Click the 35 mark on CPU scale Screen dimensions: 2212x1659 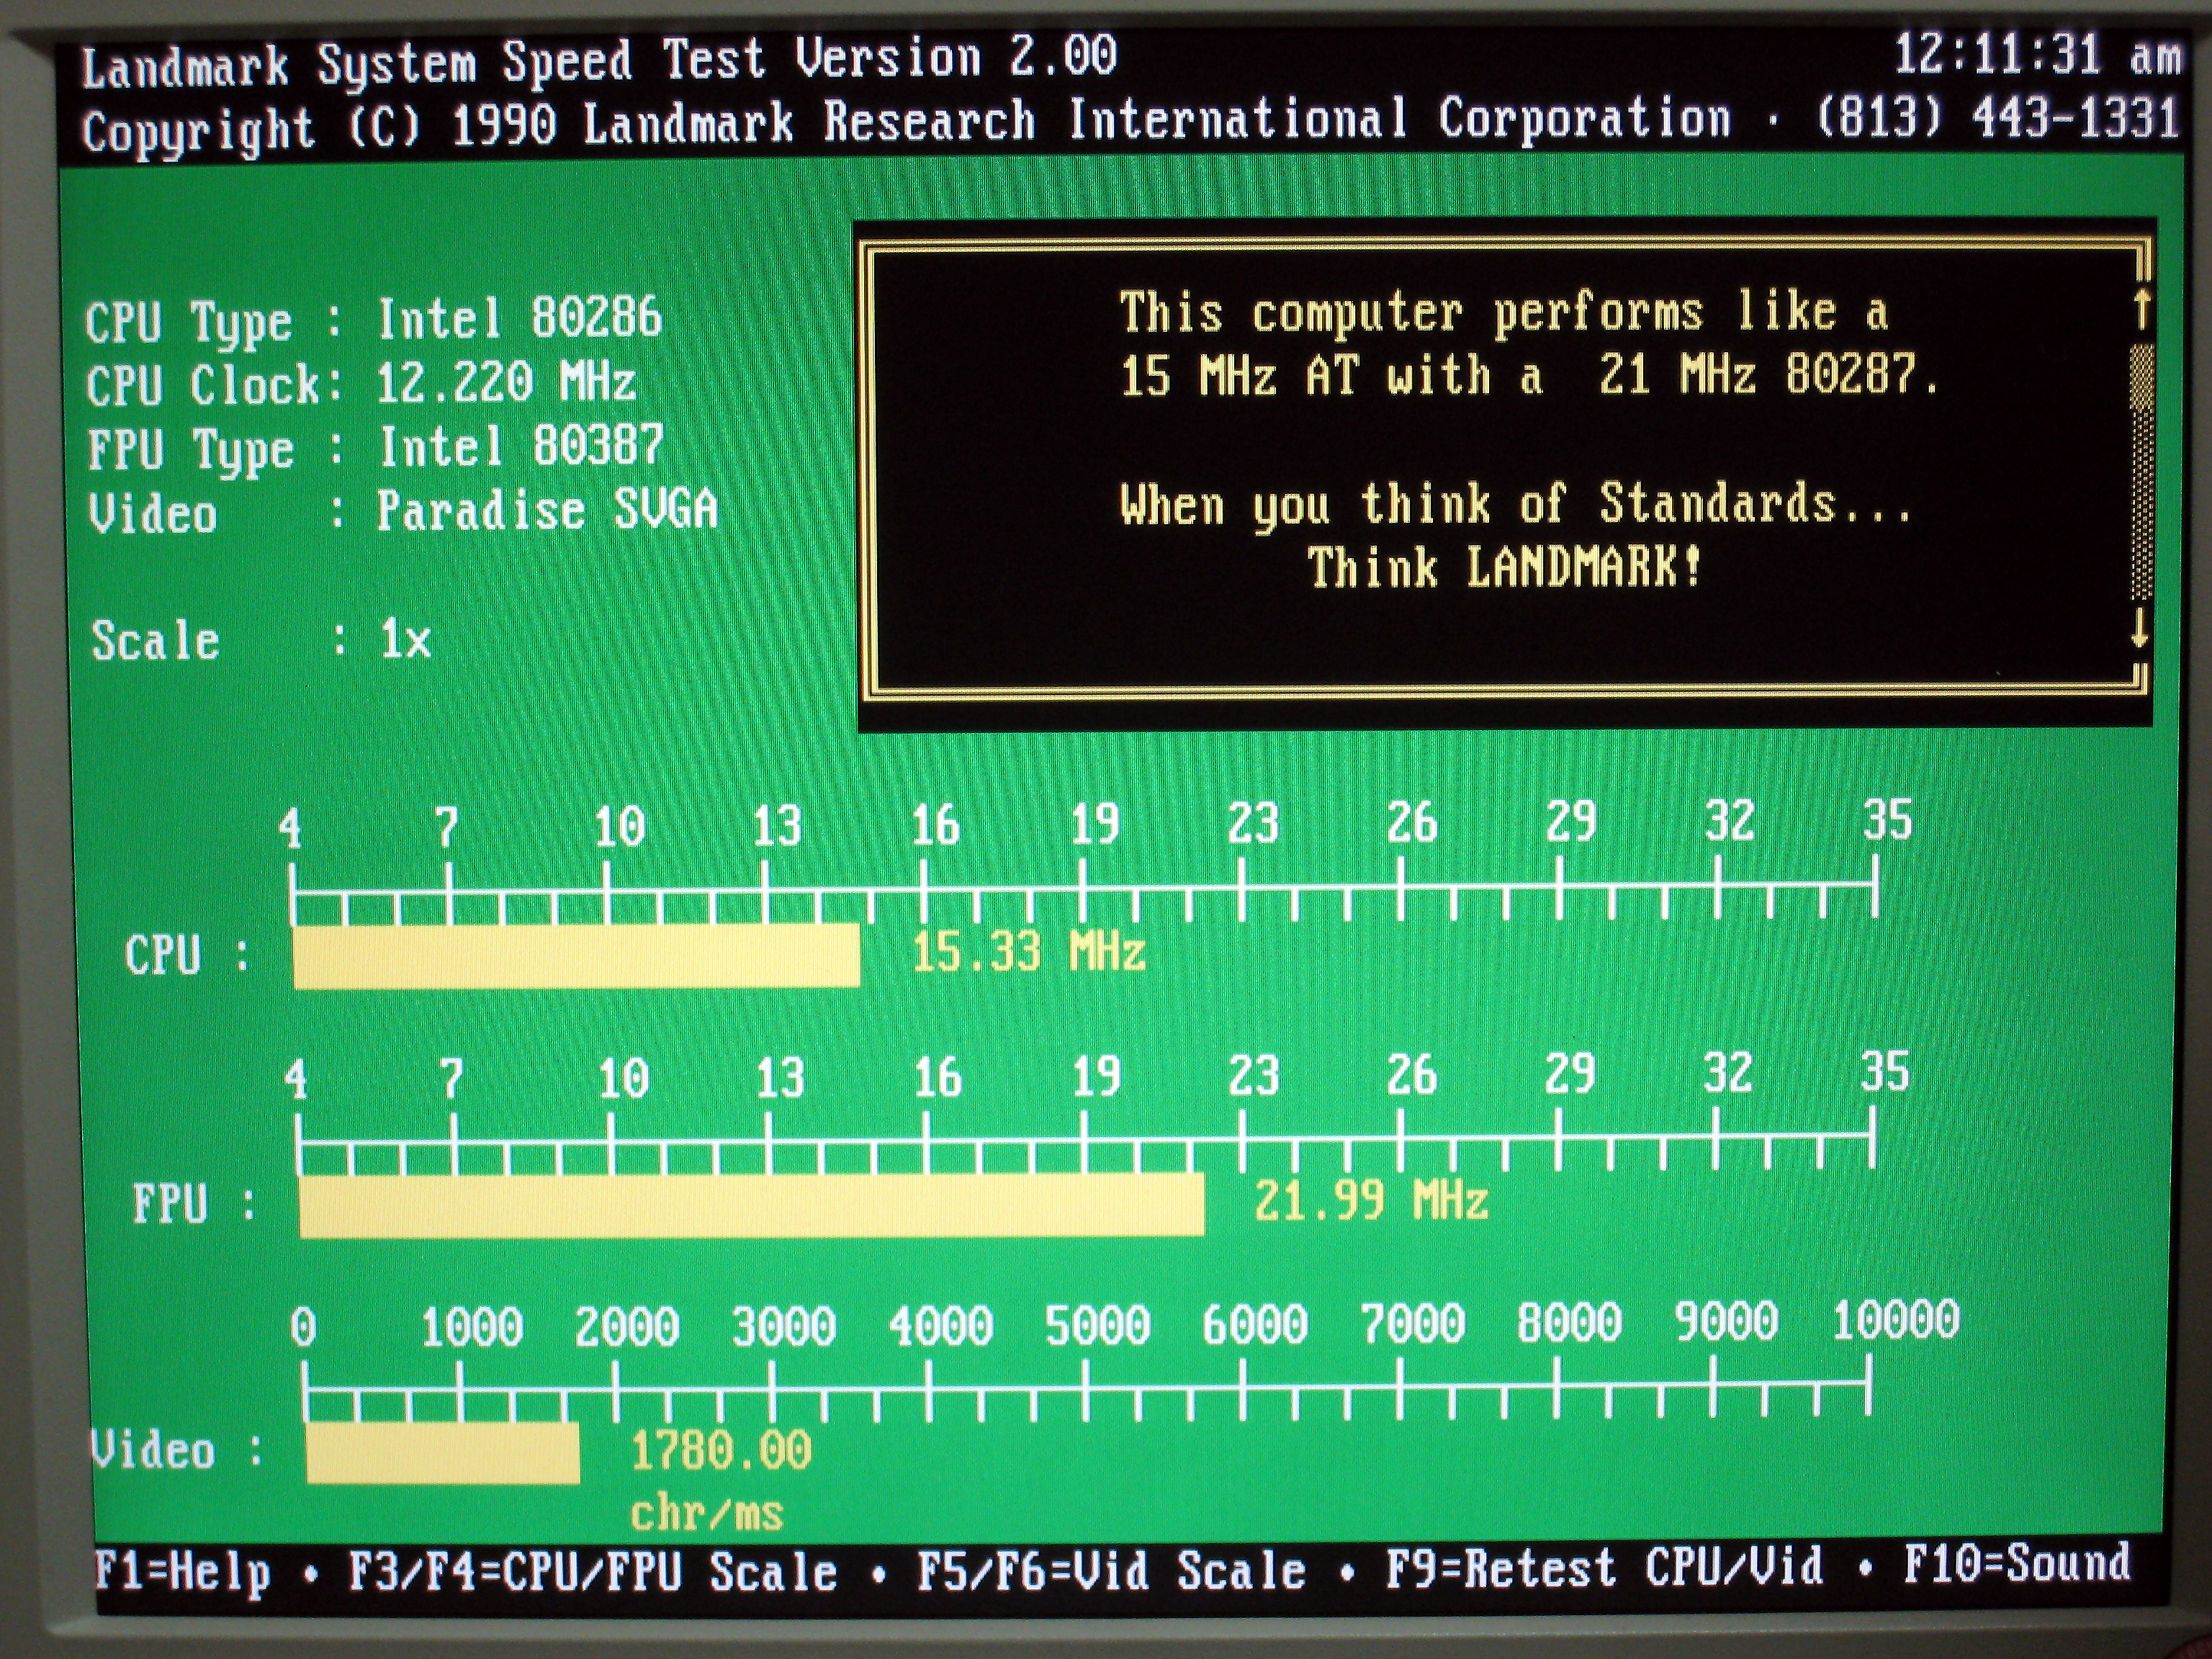coord(1887,820)
